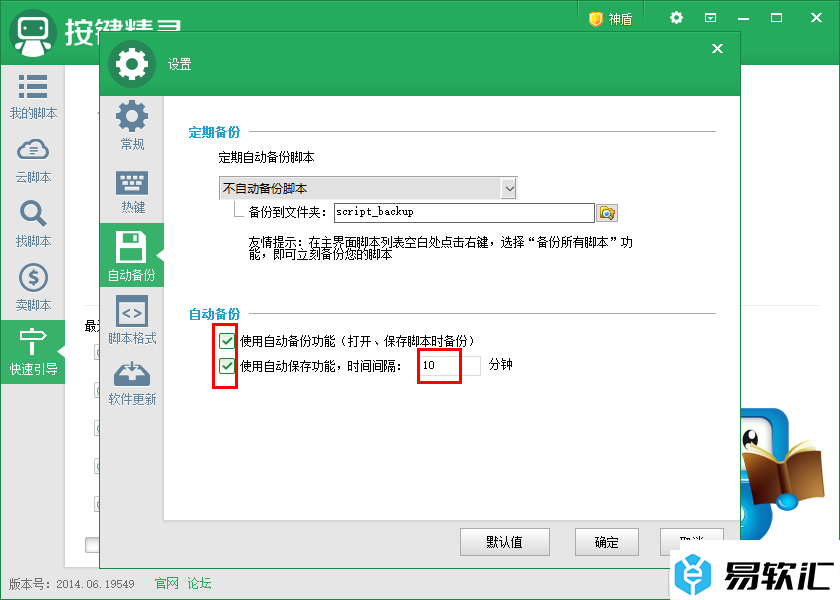Open the 软件更新 settings tab

(132, 382)
